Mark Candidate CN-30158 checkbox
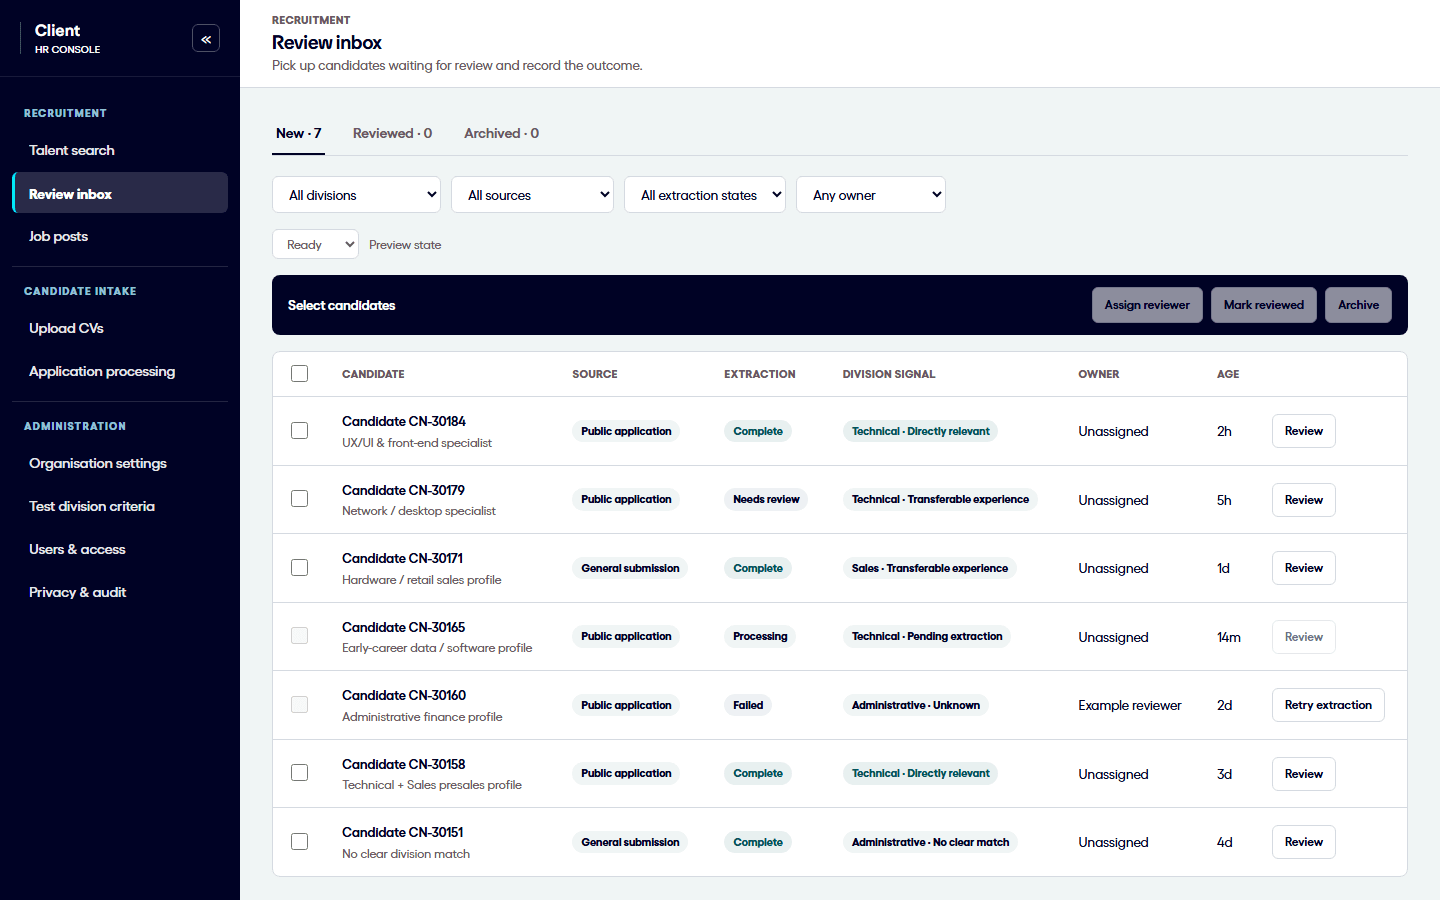1440x900 pixels. [x=300, y=773]
